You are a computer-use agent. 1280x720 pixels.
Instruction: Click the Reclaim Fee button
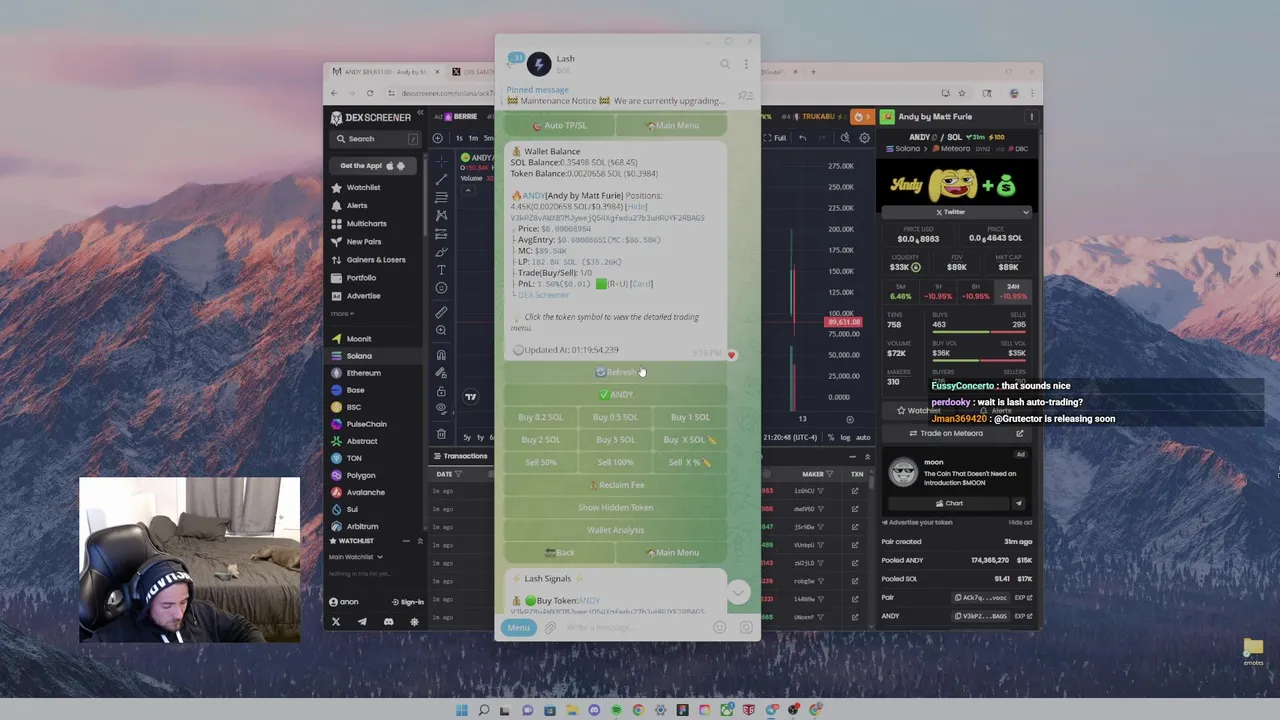[x=616, y=485]
